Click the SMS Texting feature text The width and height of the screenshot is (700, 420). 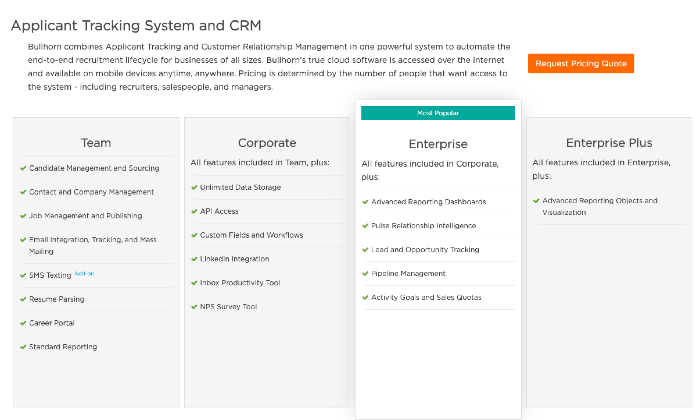click(50, 275)
